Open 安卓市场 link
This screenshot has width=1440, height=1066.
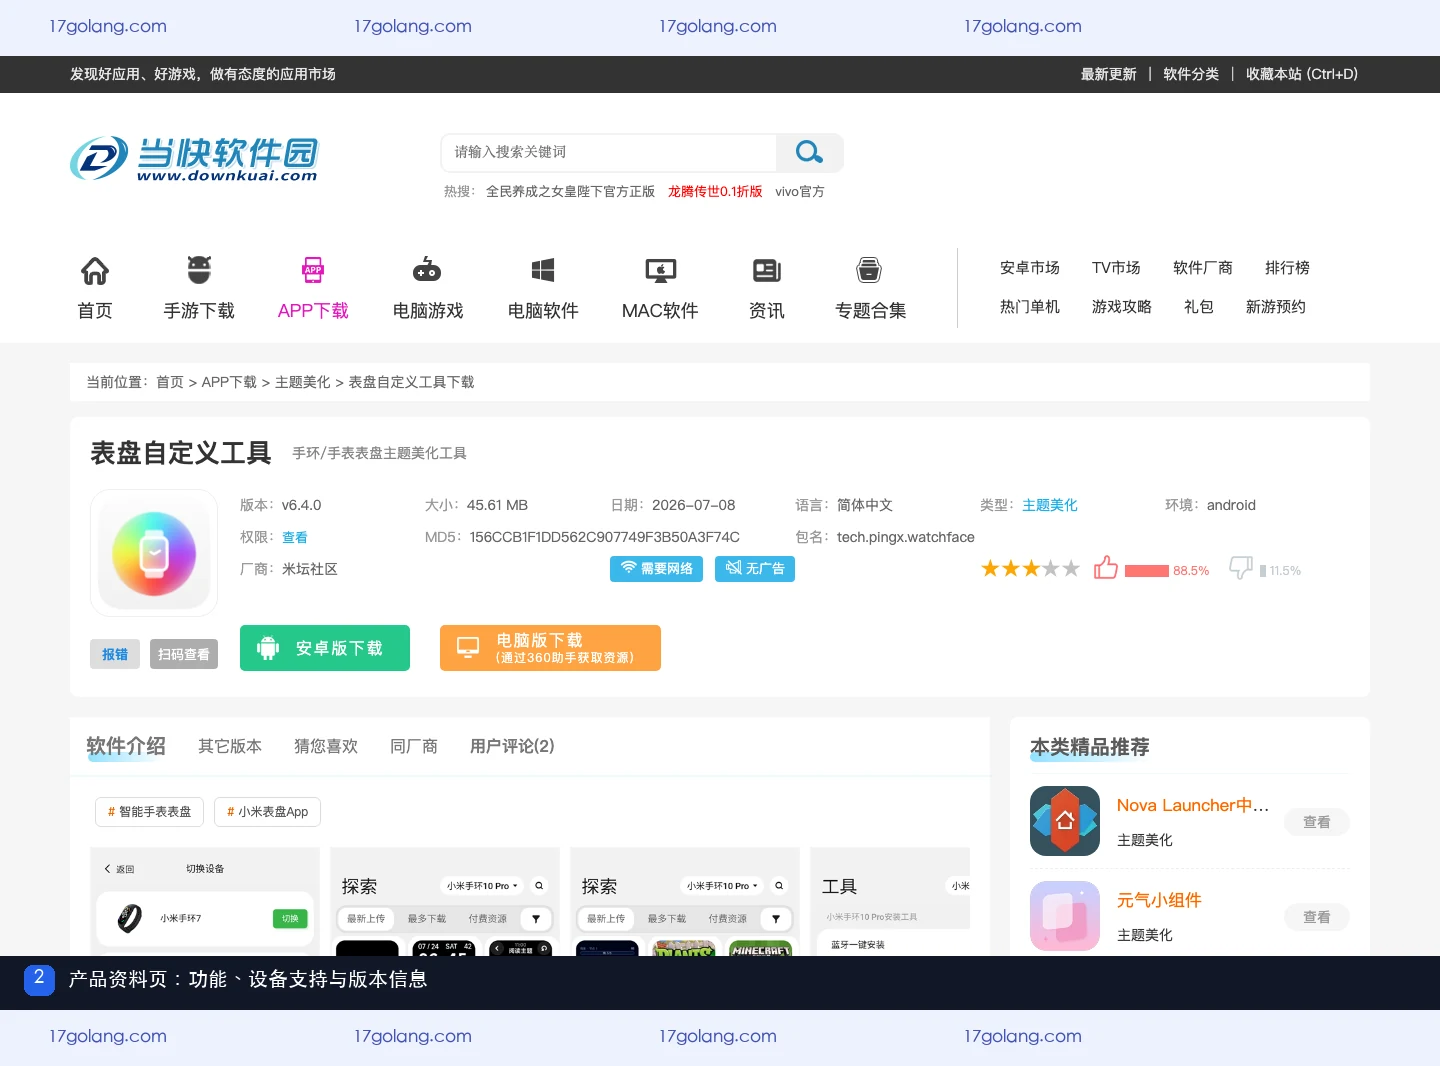pyautogui.click(x=1030, y=268)
